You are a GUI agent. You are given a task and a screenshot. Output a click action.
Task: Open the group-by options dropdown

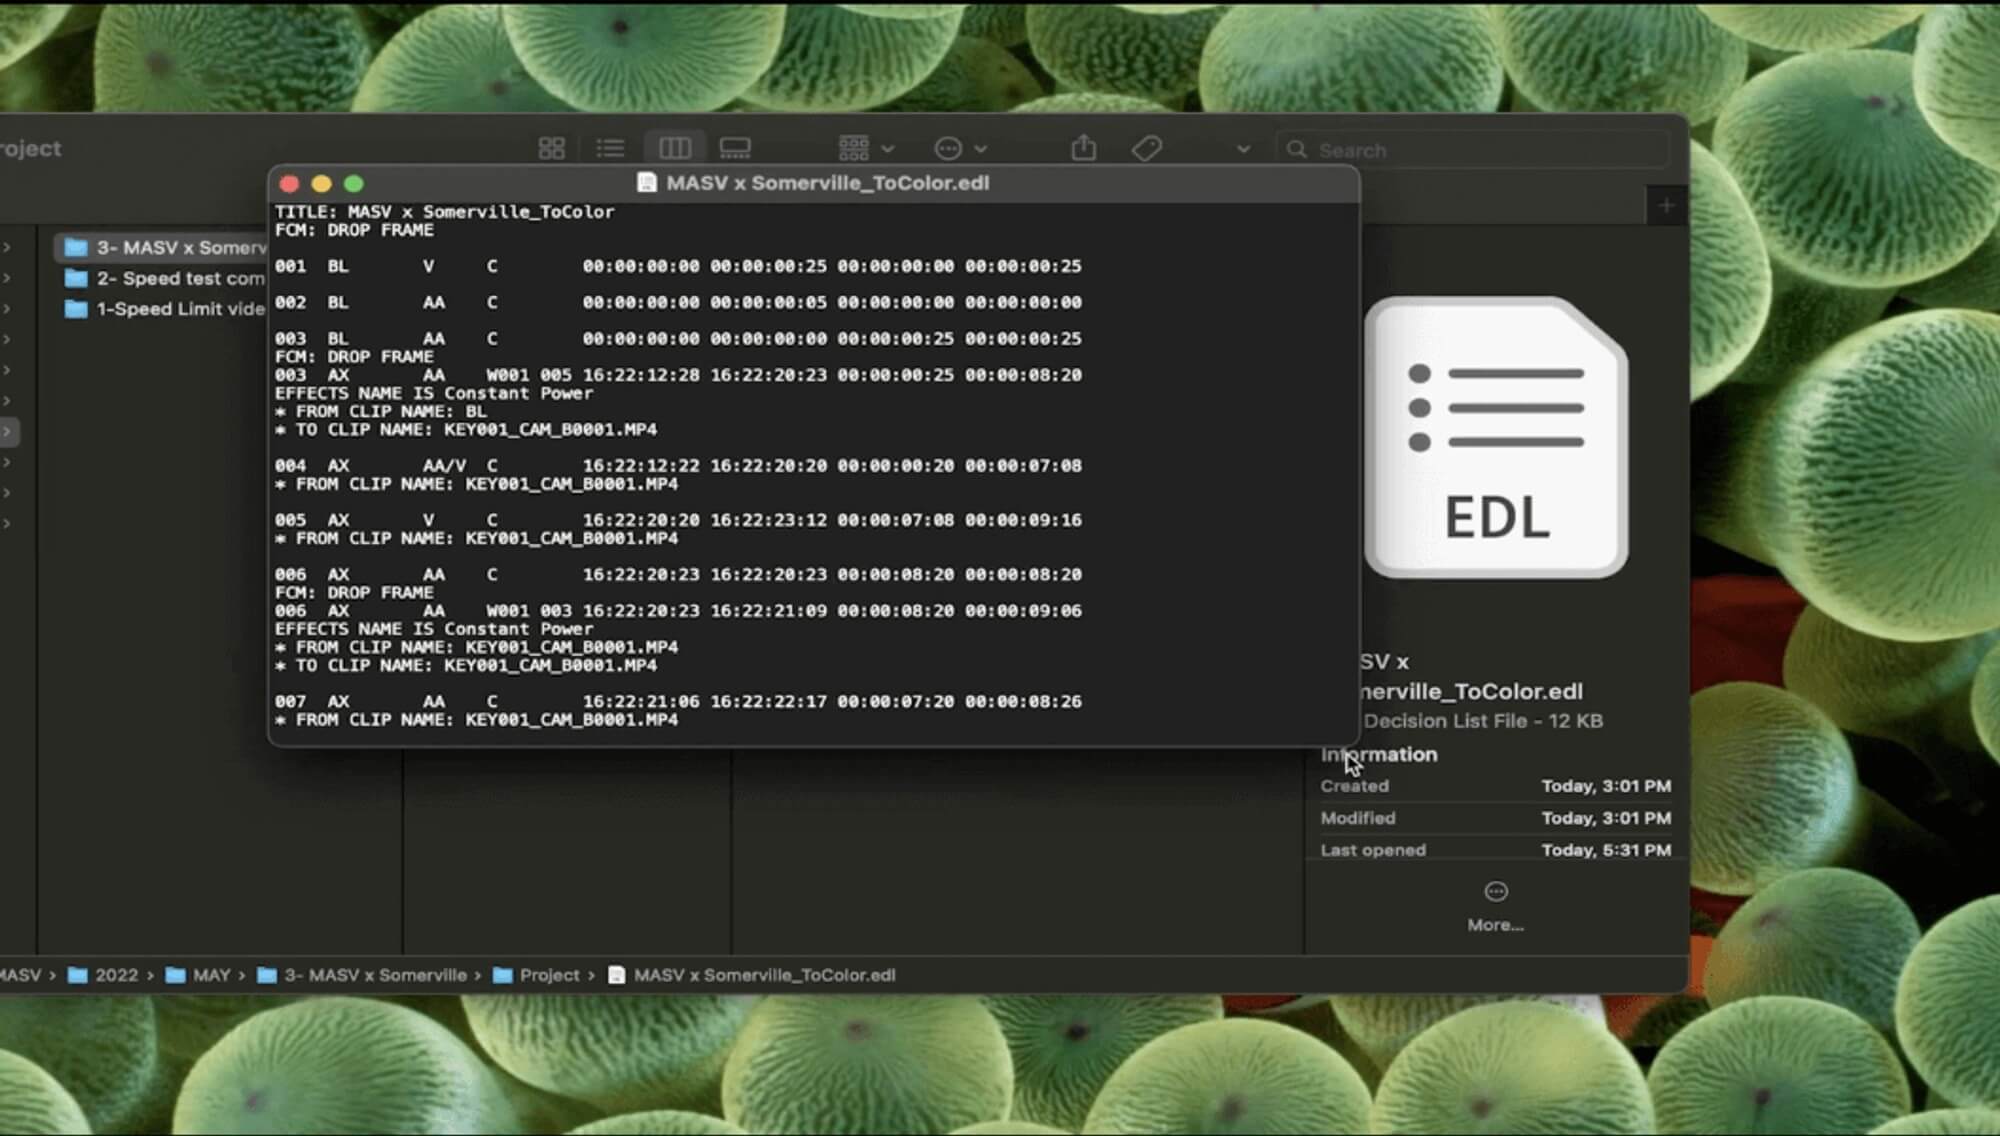866,149
